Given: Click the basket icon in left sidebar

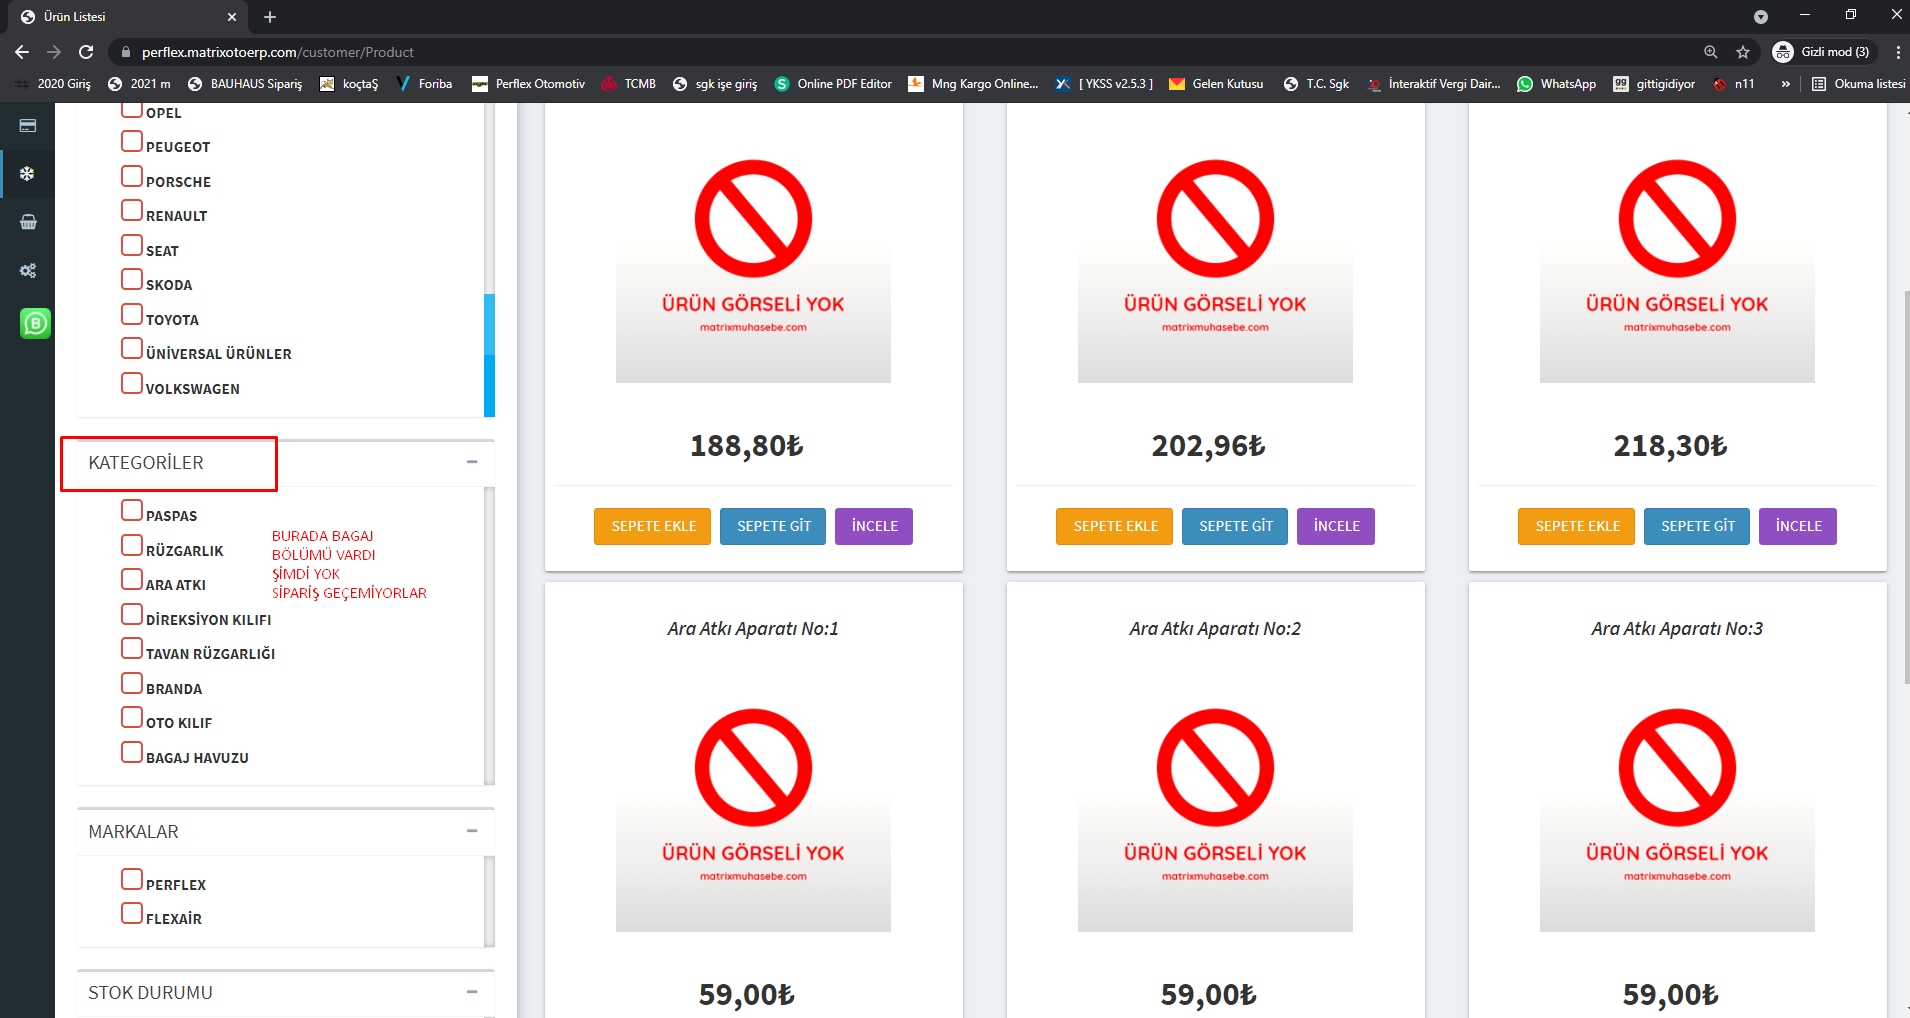Looking at the screenshot, I should pos(28,222).
